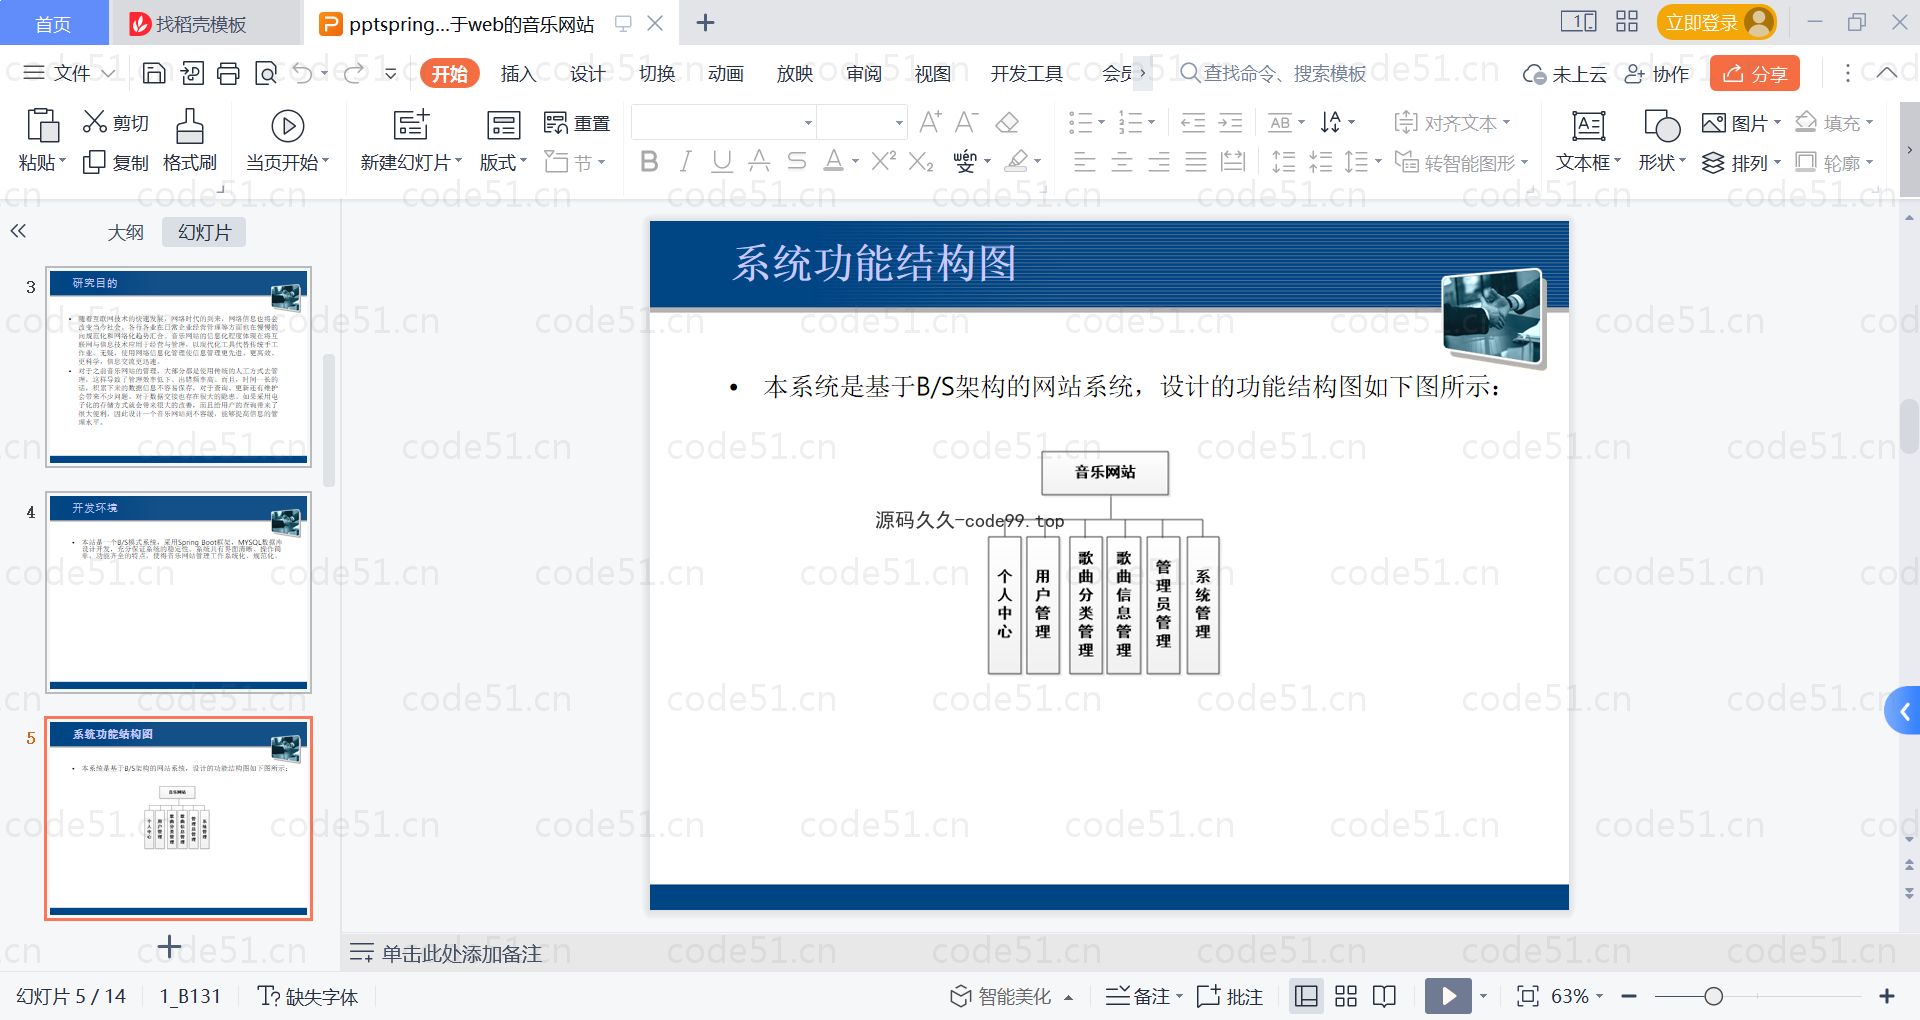1920x1020 pixels.
Task: Zoom in with plus button
Action: pyautogui.click(x=1887, y=996)
